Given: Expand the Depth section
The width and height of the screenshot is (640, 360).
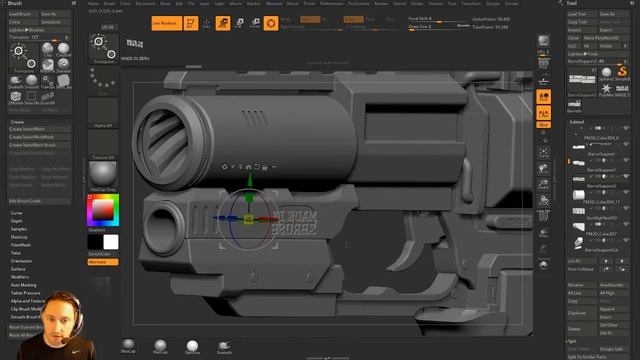Looking at the screenshot, I should pyautogui.click(x=17, y=221).
